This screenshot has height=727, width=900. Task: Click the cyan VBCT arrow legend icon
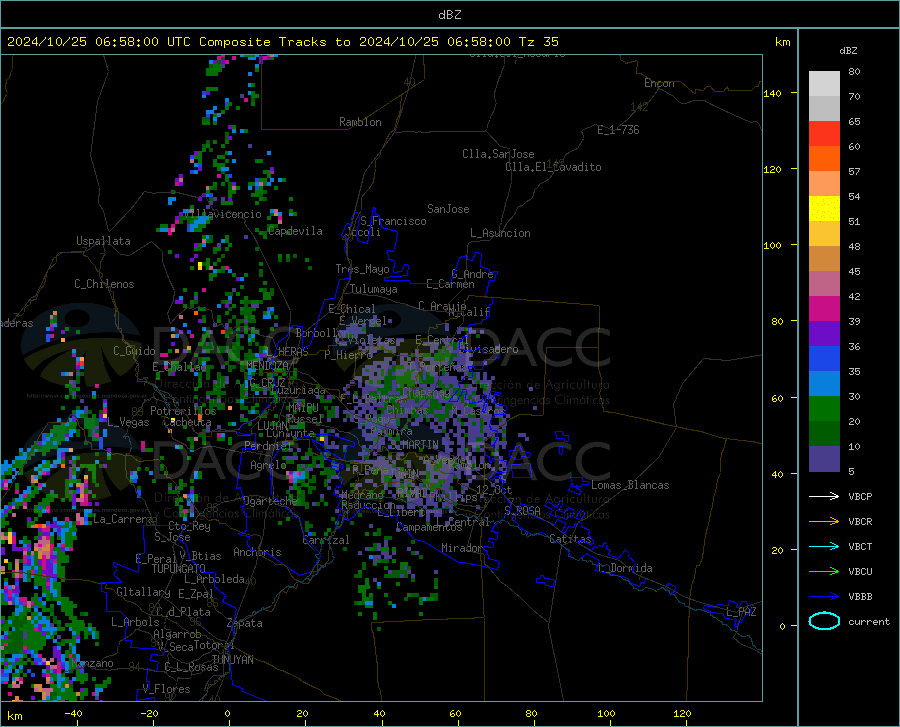pos(824,546)
